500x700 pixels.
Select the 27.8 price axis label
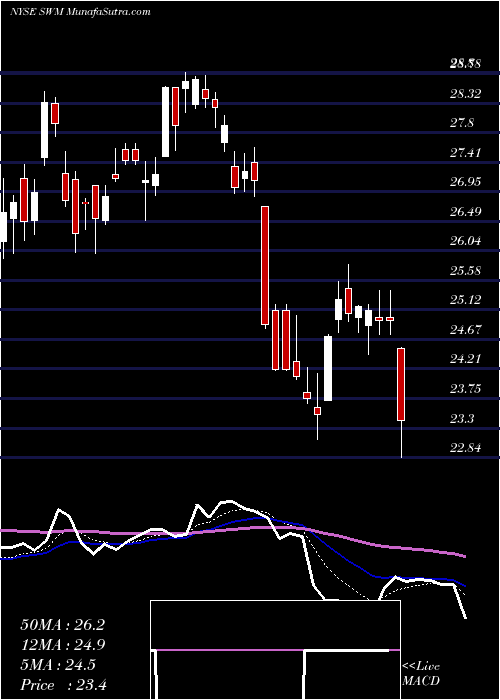(x=461, y=123)
